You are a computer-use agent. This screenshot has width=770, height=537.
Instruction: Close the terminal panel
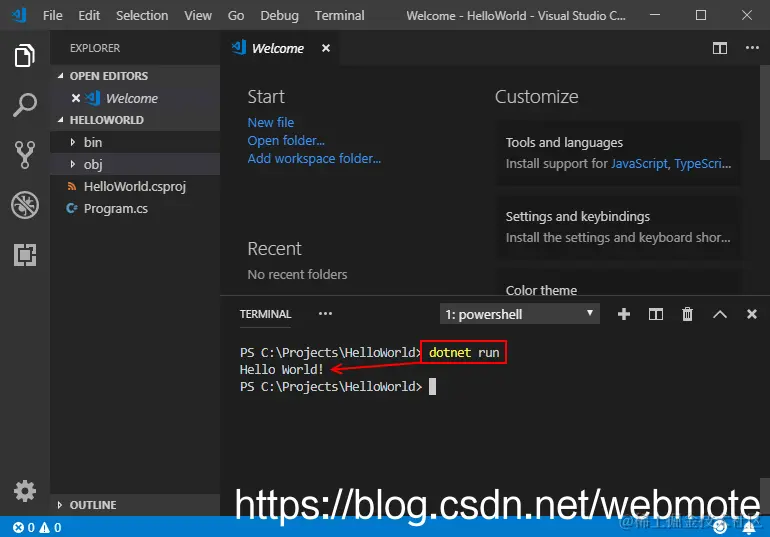coord(752,314)
